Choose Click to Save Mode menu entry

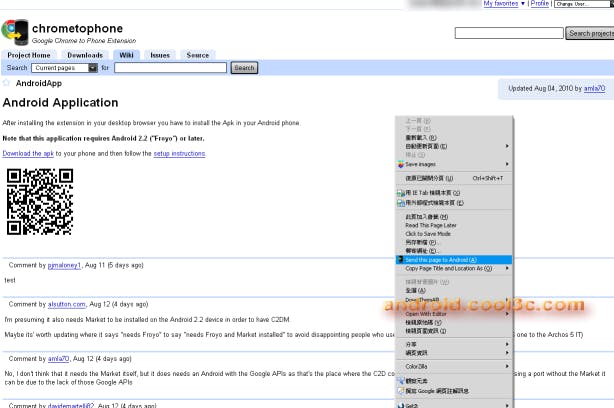[454, 234]
